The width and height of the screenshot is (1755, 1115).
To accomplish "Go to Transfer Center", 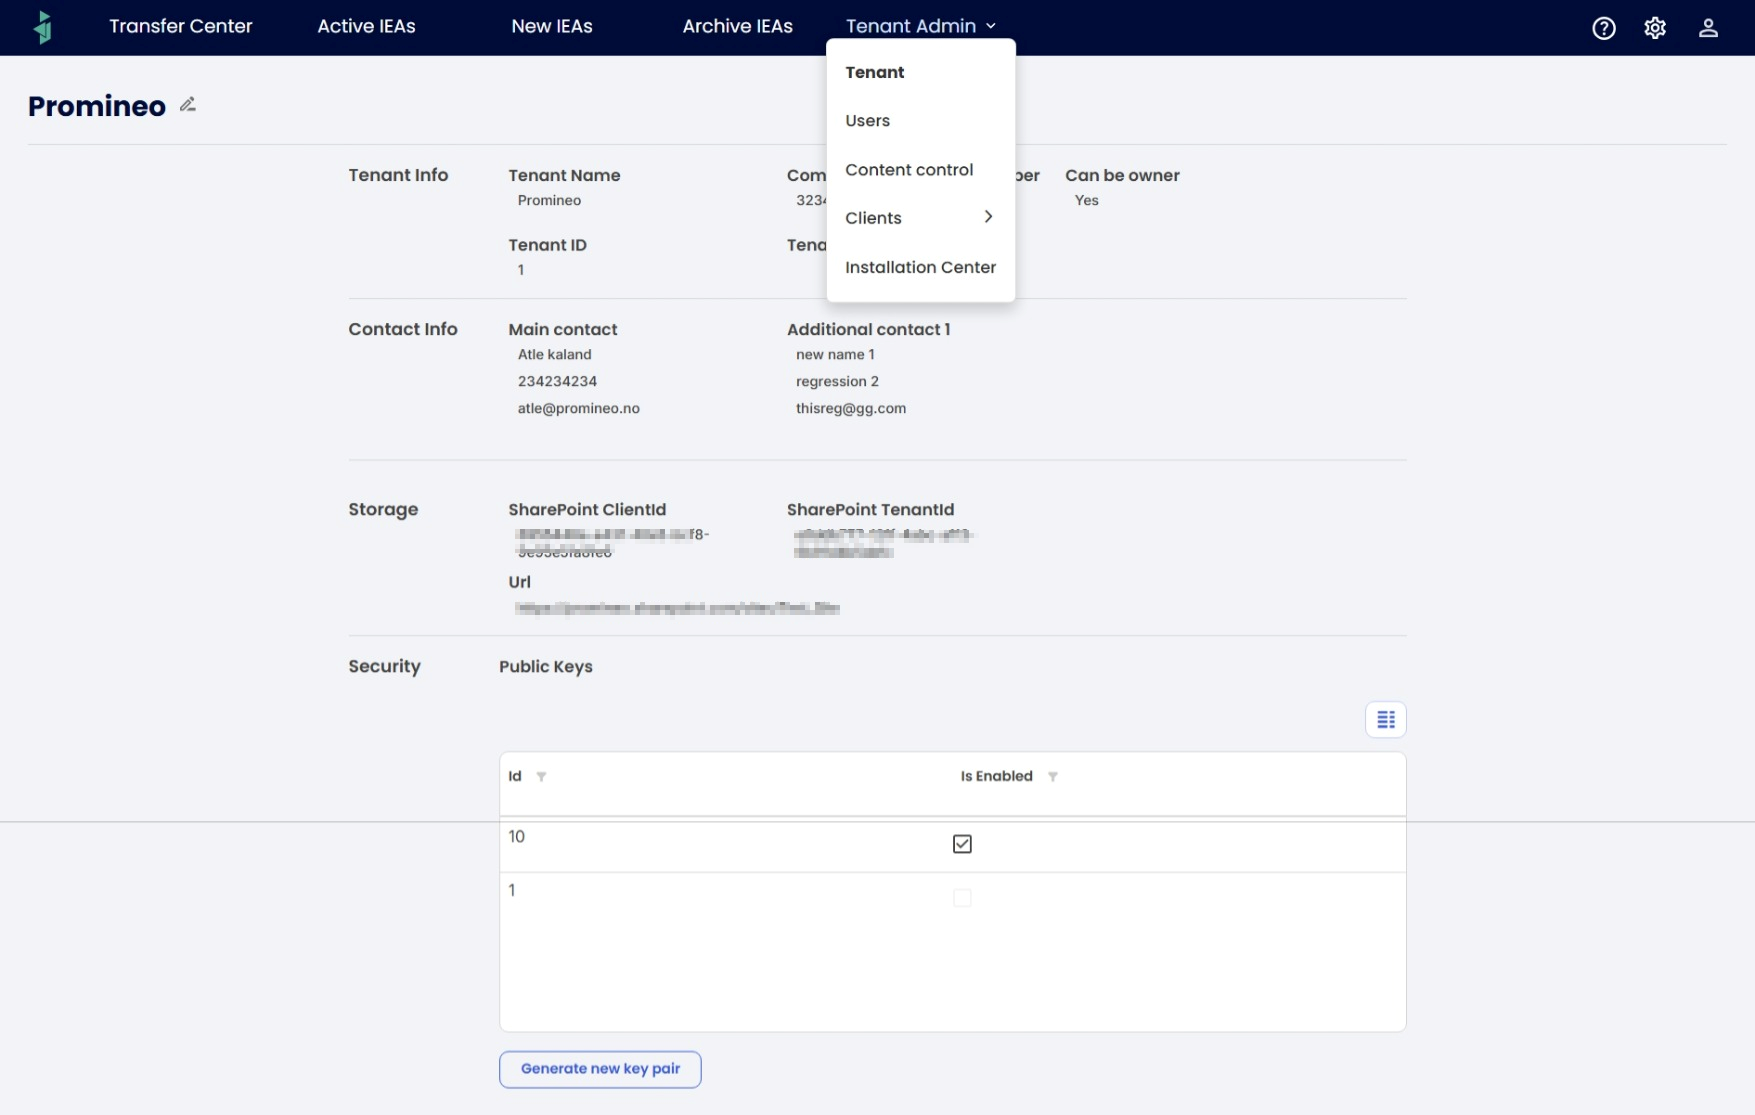I will point(181,26).
